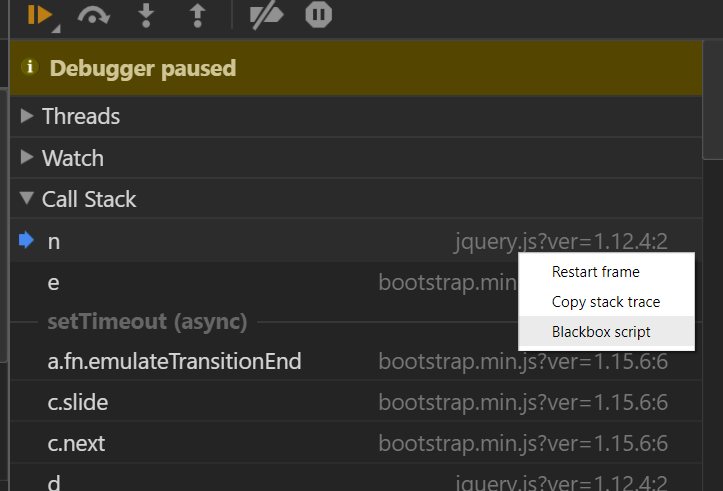Open partly hidden bootstrap.min link for frame e

click(x=448, y=283)
